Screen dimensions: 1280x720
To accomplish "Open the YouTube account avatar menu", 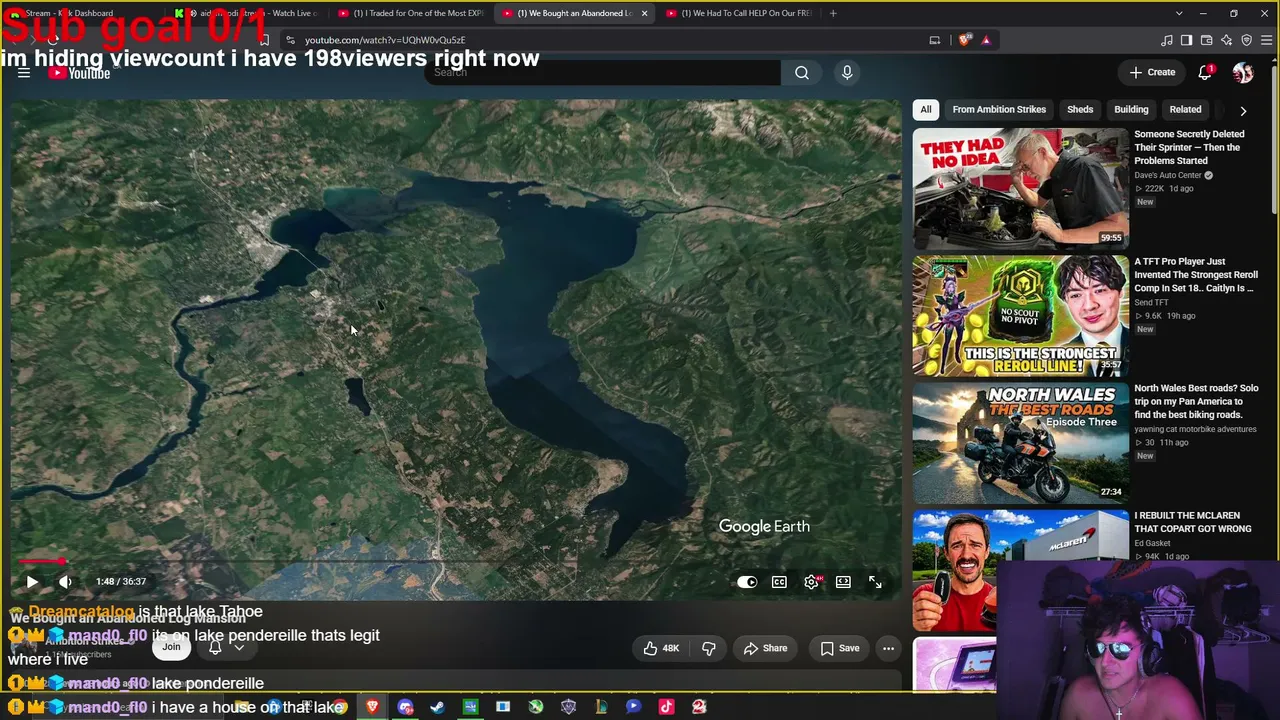I will 1243,72.
